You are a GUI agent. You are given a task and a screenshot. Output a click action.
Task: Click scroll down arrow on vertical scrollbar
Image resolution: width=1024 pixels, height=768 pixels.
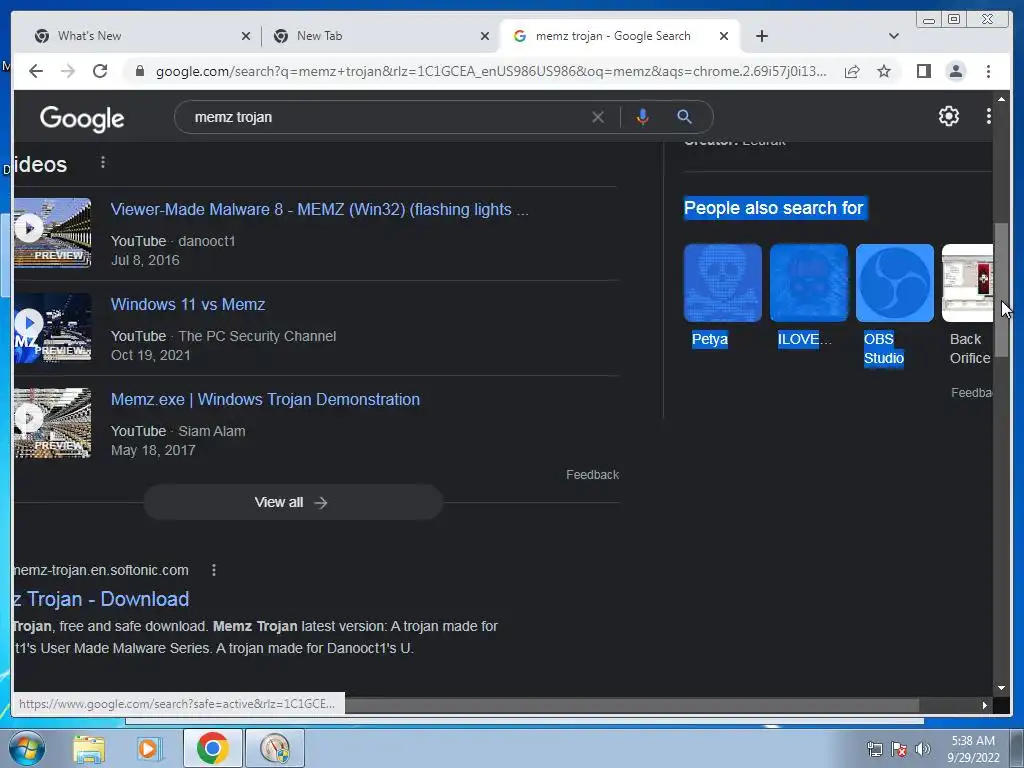[x=1001, y=688]
